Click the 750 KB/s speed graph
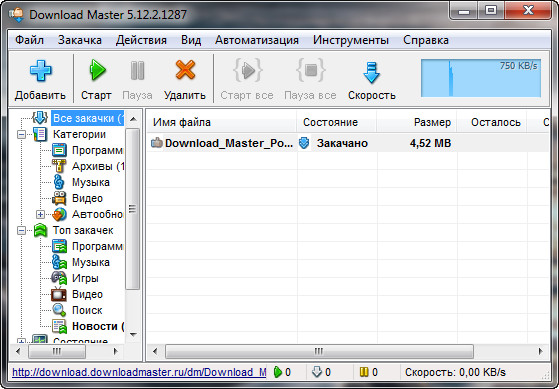The image size is (559, 389). 481,78
